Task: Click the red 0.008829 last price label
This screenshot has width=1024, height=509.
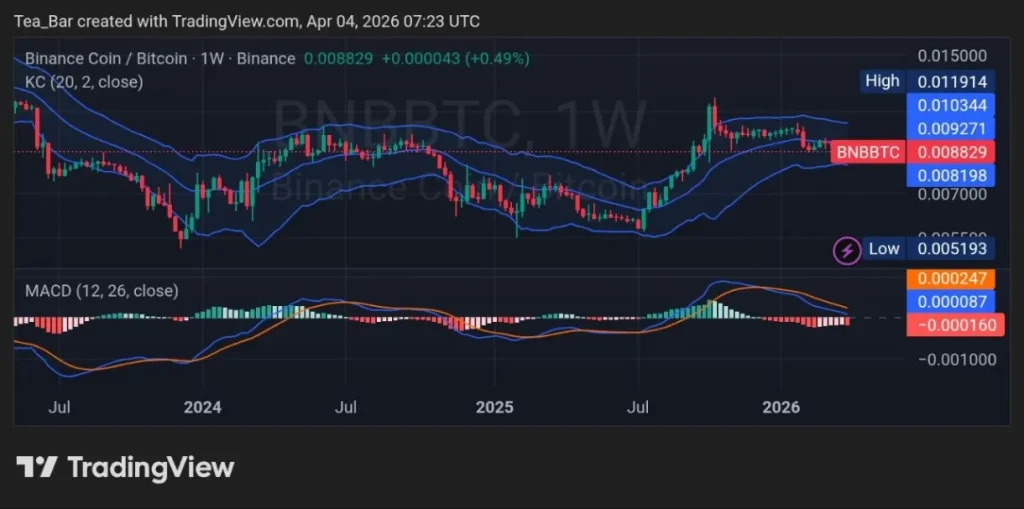Action: pos(952,153)
